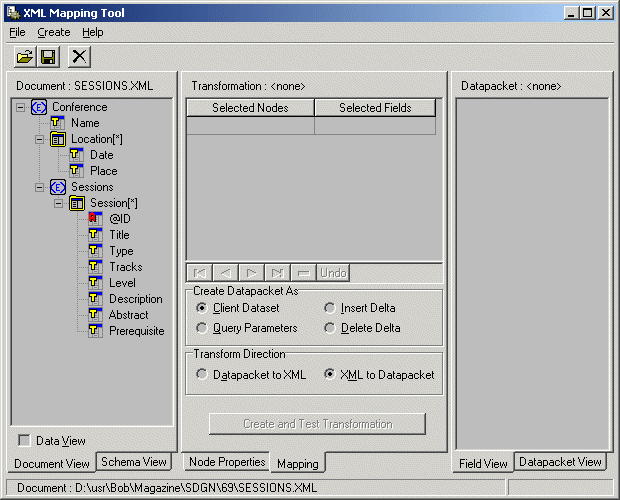This screenshot has height=500, width=620.
Task: Enable the Data View checkbox
Action: (x=24, y=440)
